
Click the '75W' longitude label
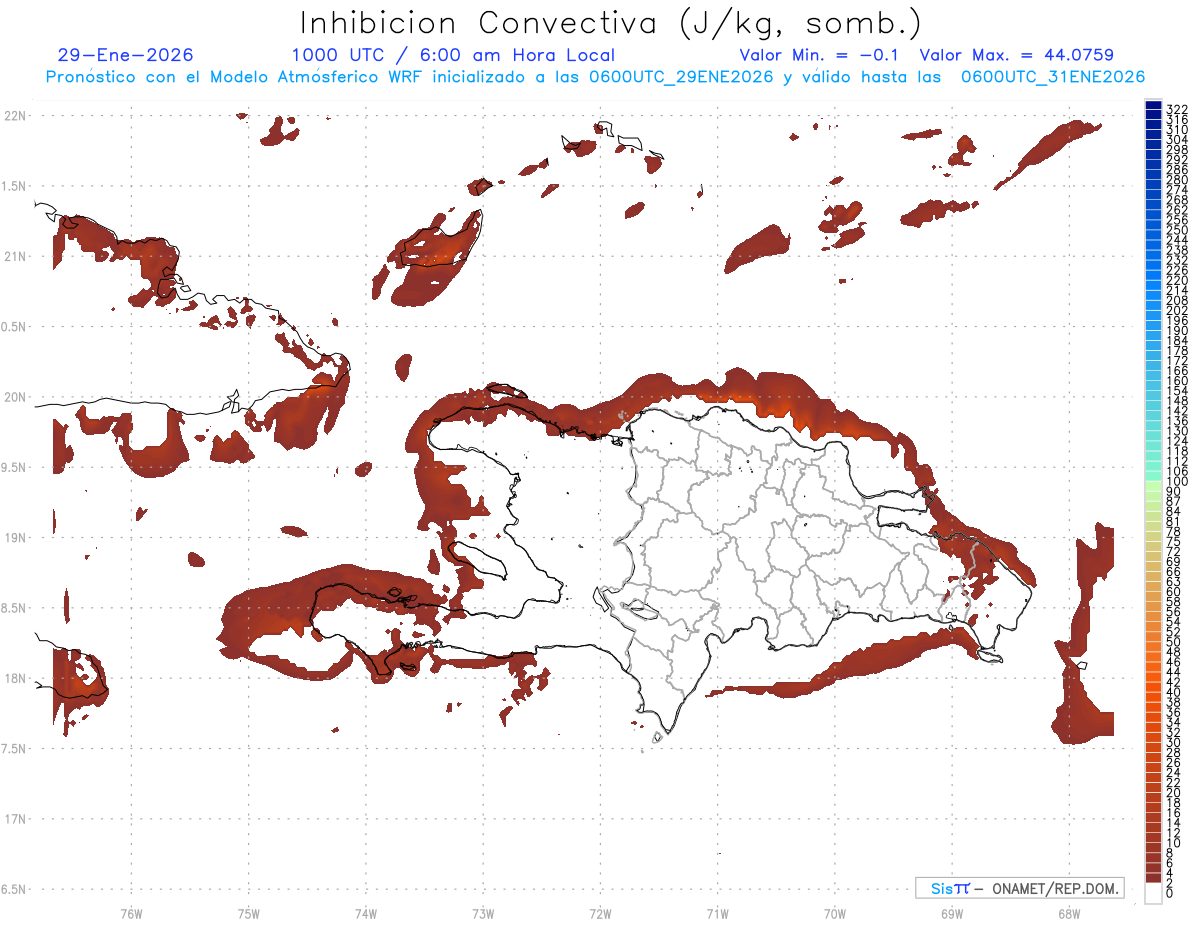pyautogui.click(x=248, y=913)
